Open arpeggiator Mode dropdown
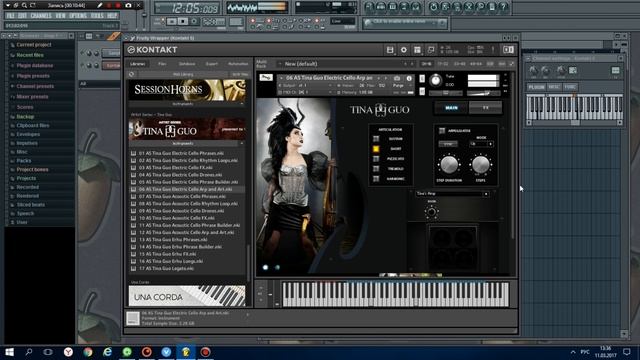The height and width of the screenshot is (360, 640). click(x=481, y=144)
